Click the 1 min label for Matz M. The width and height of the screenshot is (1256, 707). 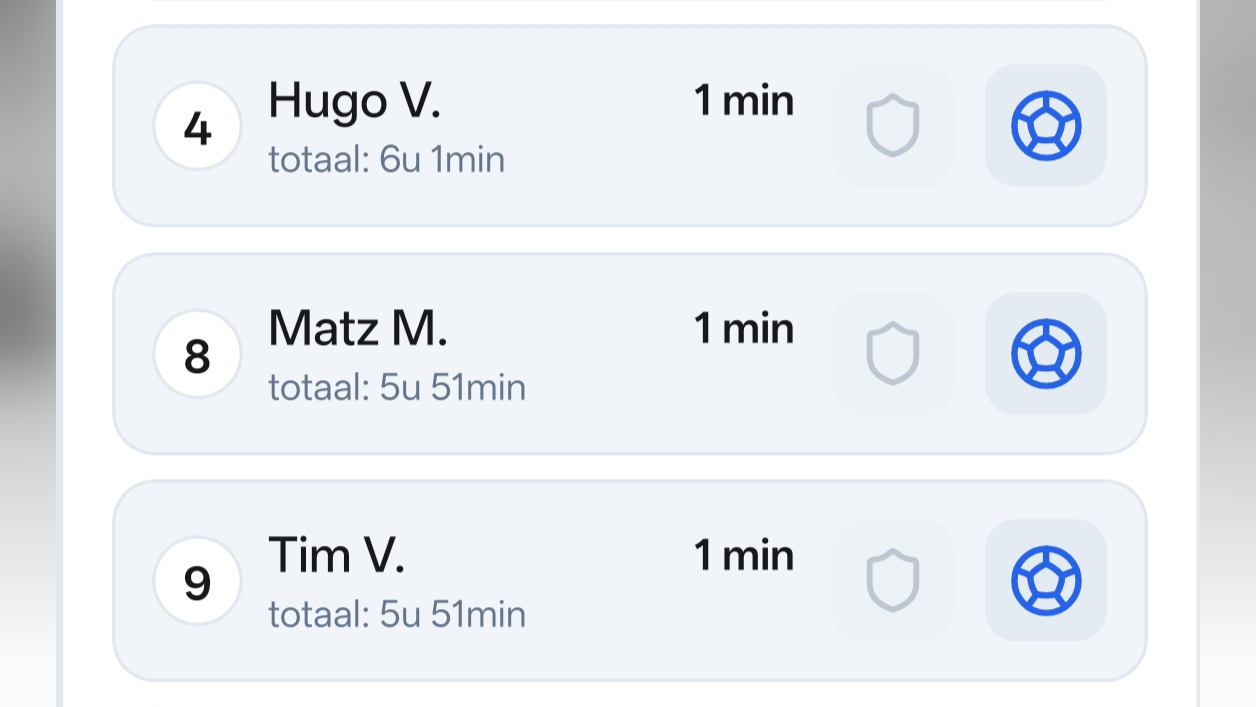744,328
